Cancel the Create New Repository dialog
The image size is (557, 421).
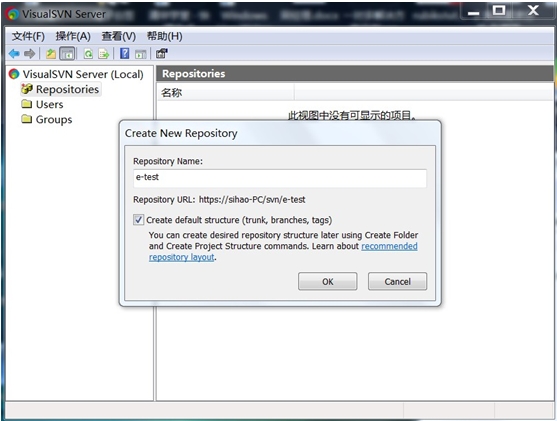(398, 281)
